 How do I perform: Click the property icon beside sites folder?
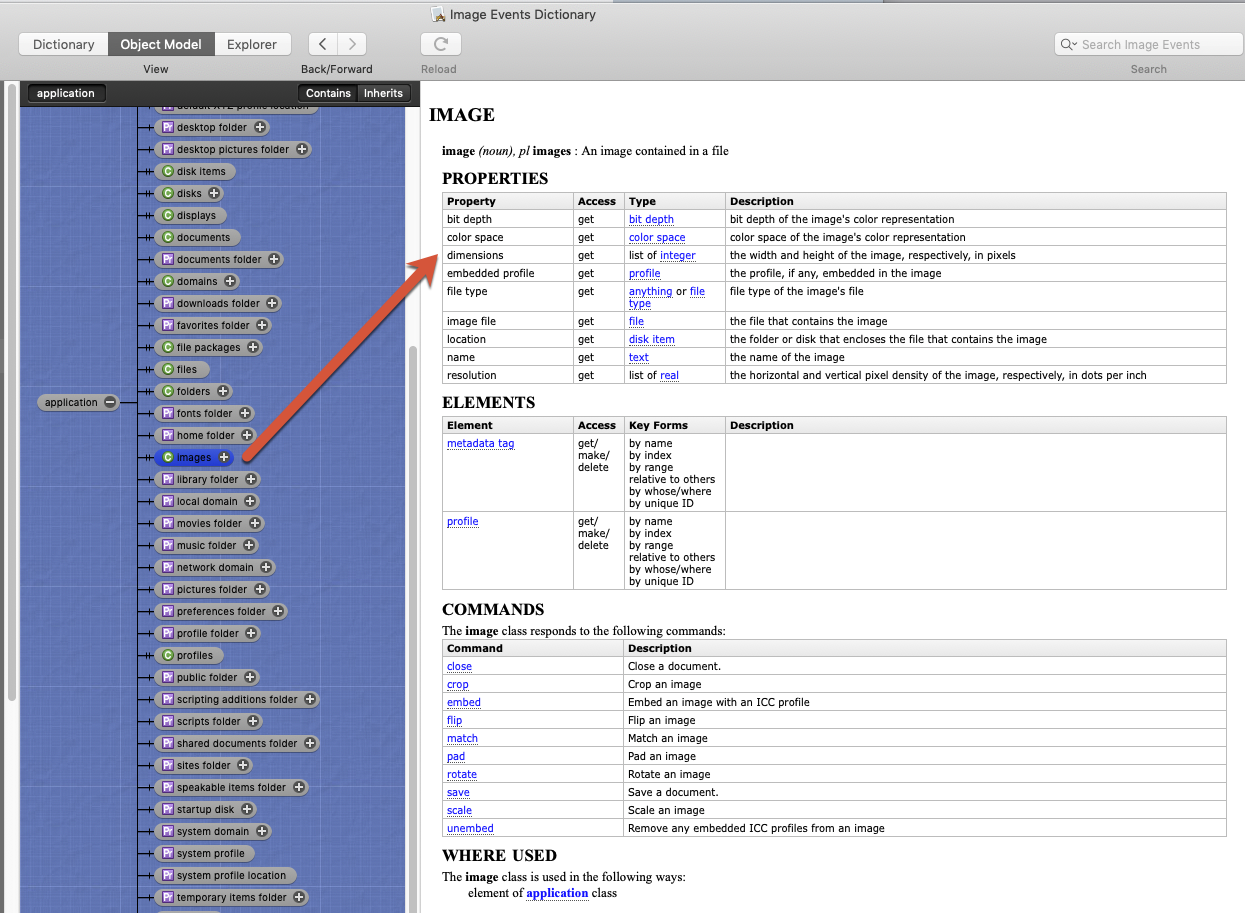tap(168, 766)
